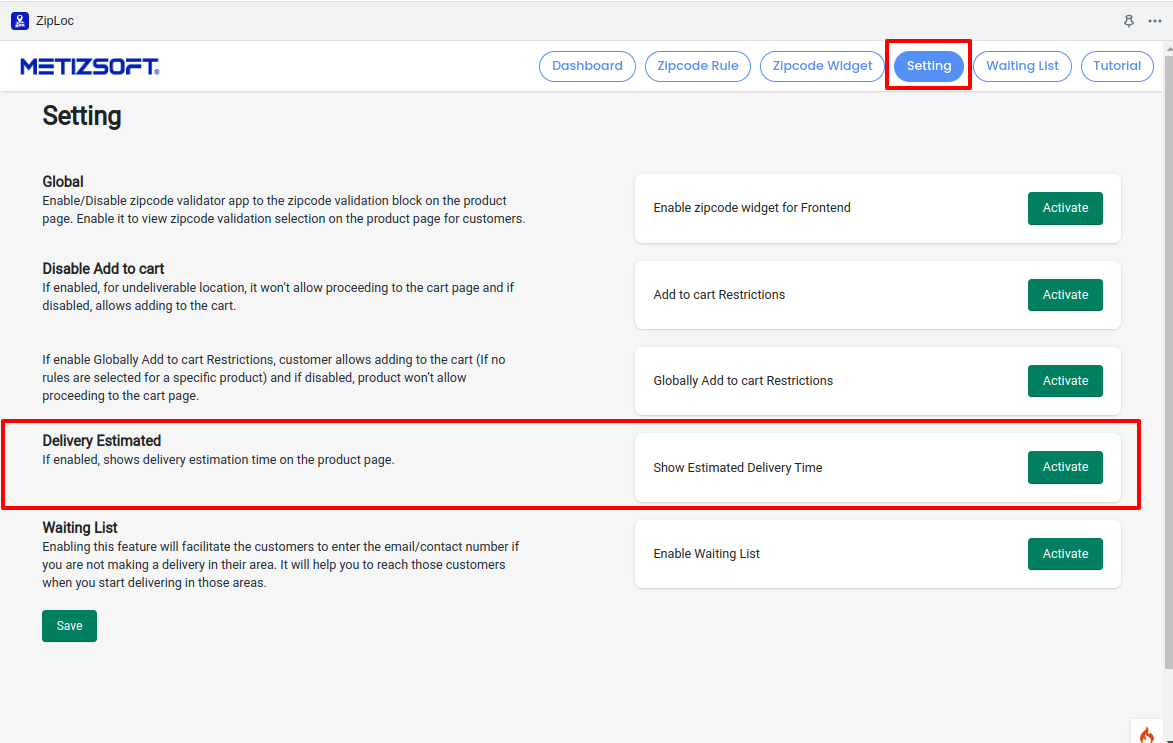Click the ZipLoc app icon
Screen dimensions: 1173x743
coord(20,20)
